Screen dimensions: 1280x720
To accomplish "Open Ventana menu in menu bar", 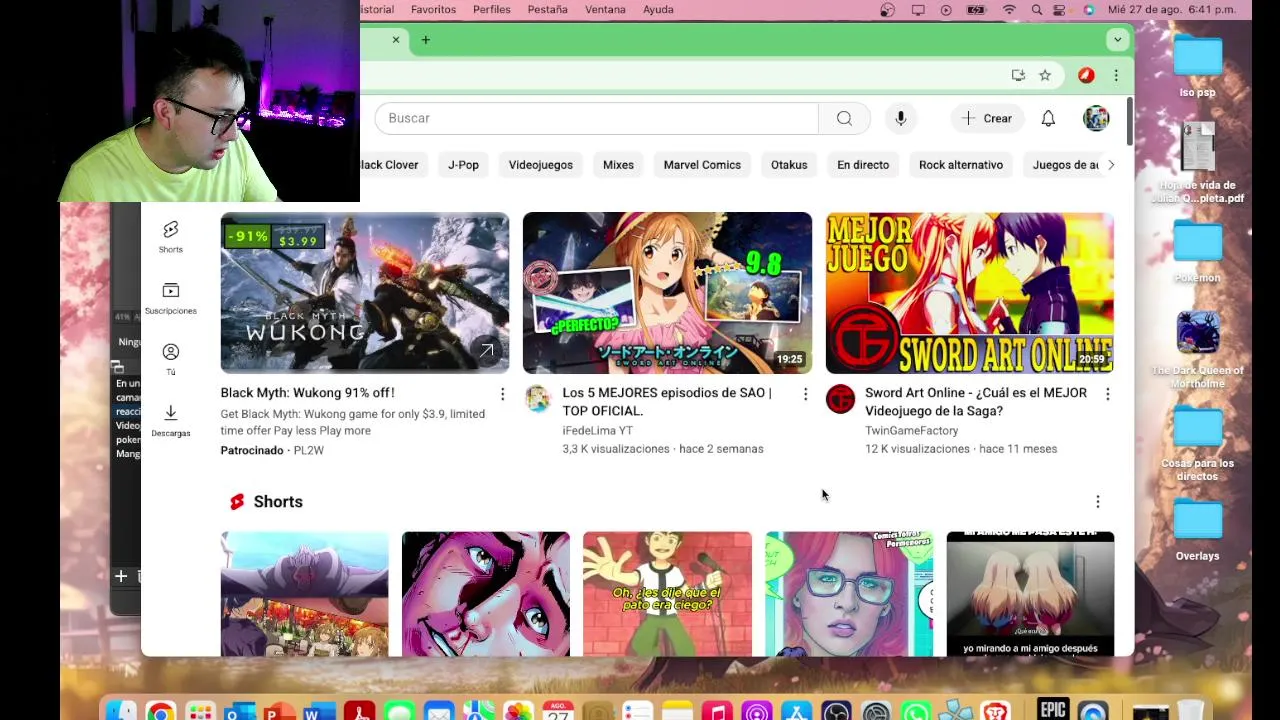I will 605,9.
